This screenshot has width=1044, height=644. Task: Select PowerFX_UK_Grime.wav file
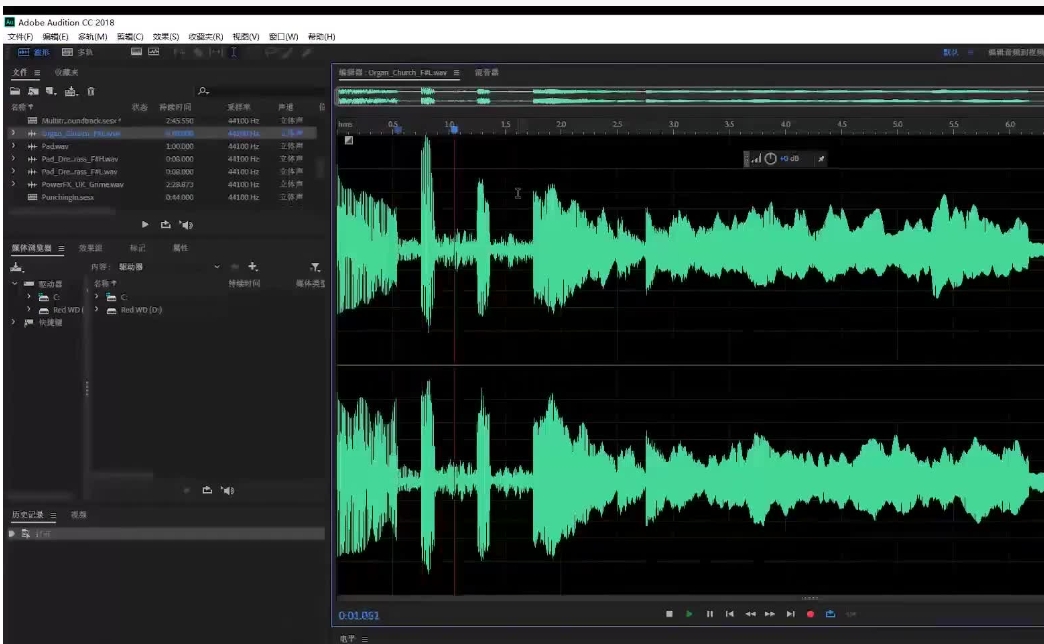point(83,184)
